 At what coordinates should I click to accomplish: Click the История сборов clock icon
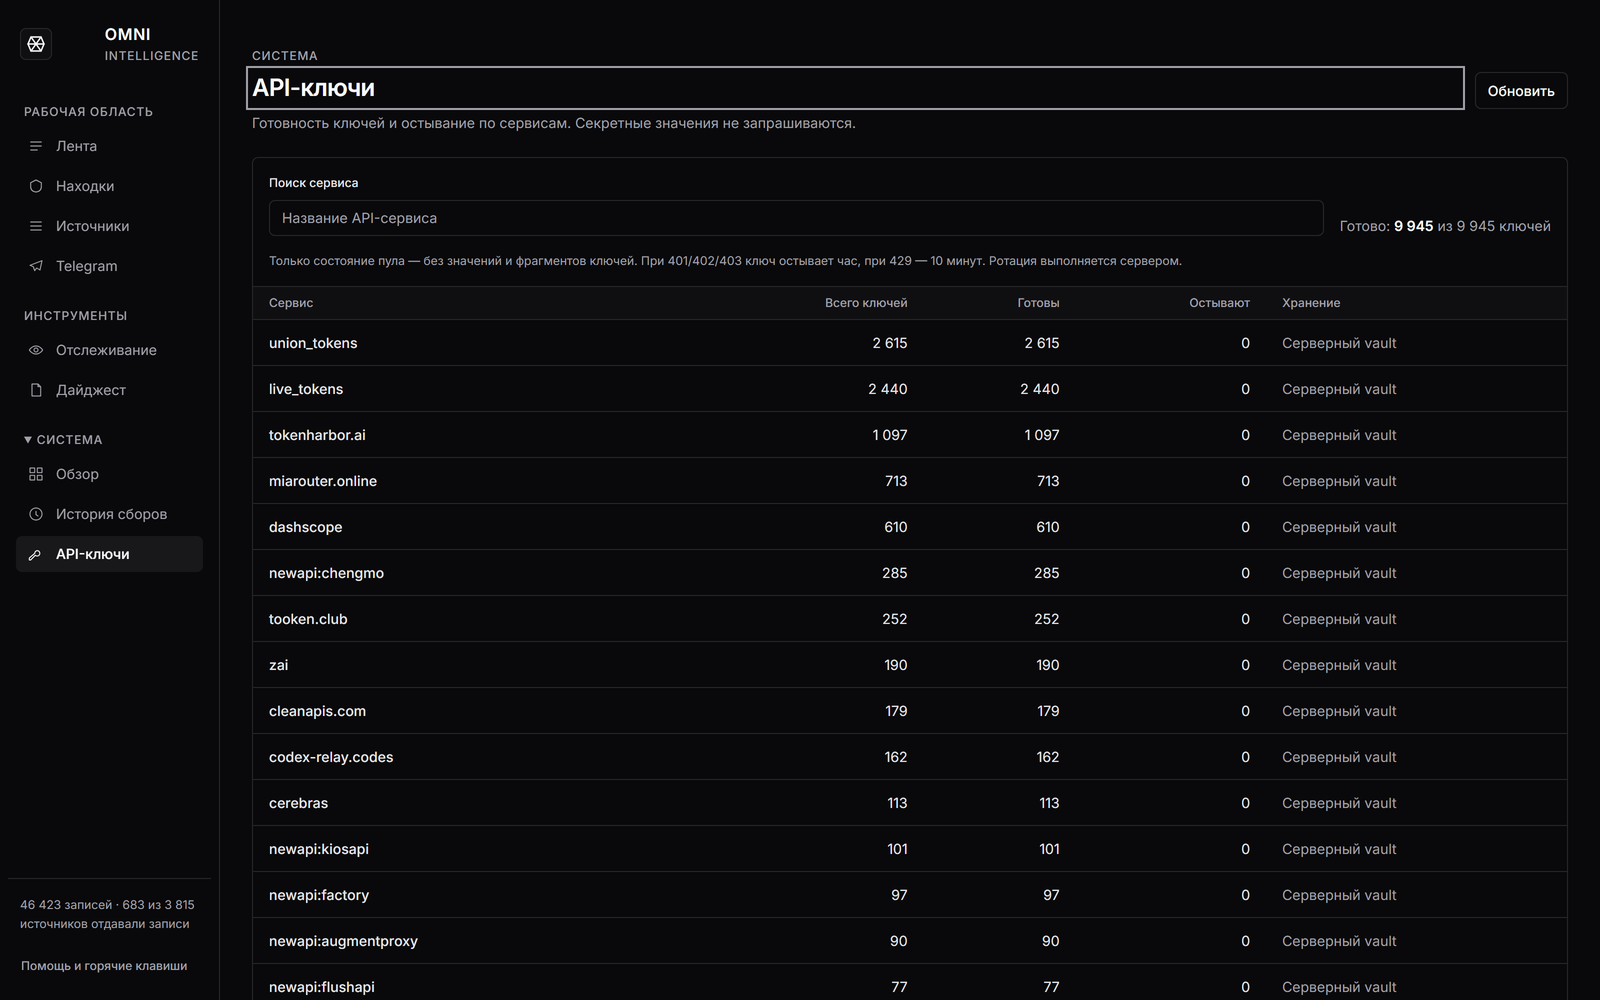[36, 514]
